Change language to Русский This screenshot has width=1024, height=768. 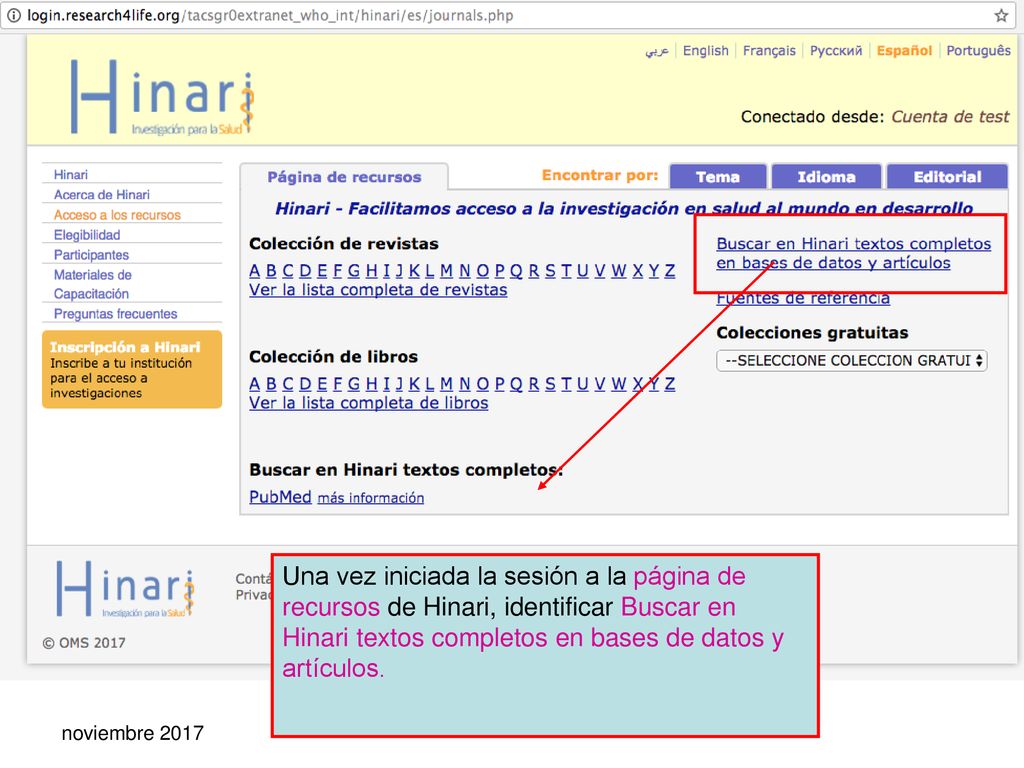836,50
